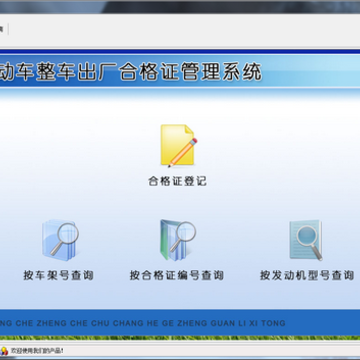This screenshot has width=360, height=360.
Task: Open the 按合格证编号查询 search icon
Action: pos(178,240)
